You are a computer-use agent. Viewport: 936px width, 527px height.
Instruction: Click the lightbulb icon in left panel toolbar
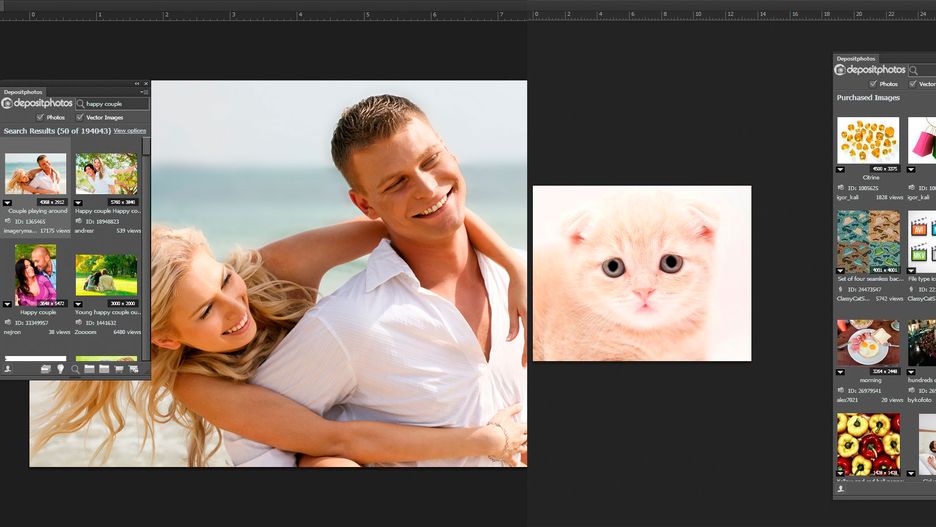pyautogui.click(x=60, y=369)
